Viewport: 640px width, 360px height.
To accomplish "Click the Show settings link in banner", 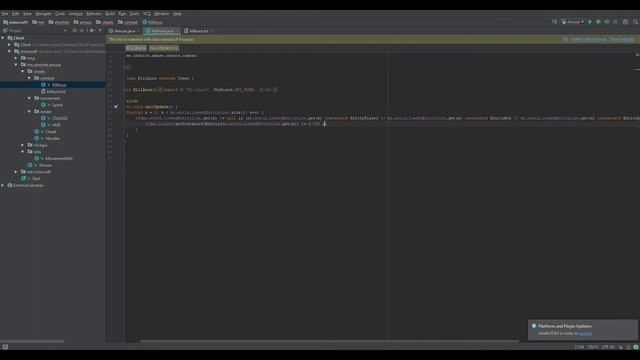I will pos(622,40).
